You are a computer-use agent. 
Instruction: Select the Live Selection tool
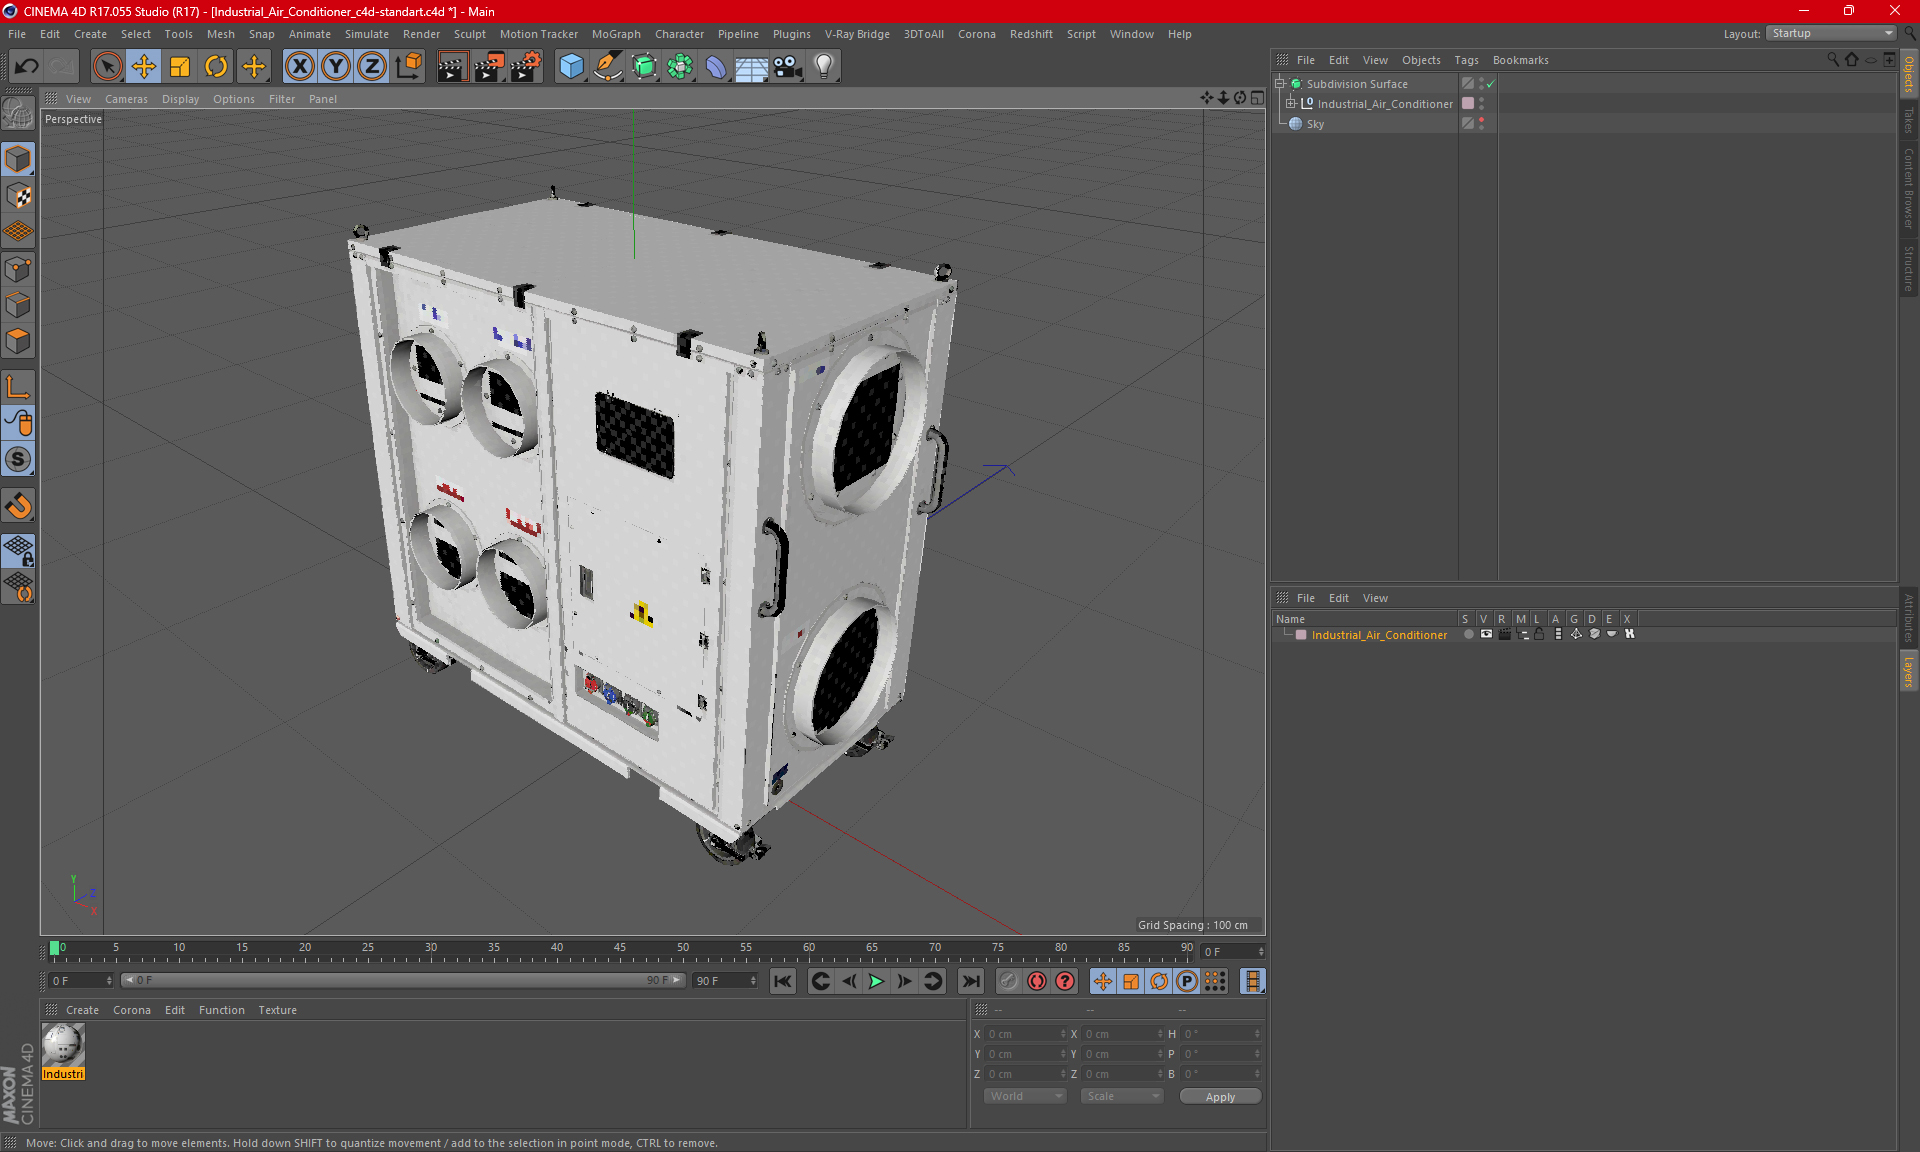(107, 67)
